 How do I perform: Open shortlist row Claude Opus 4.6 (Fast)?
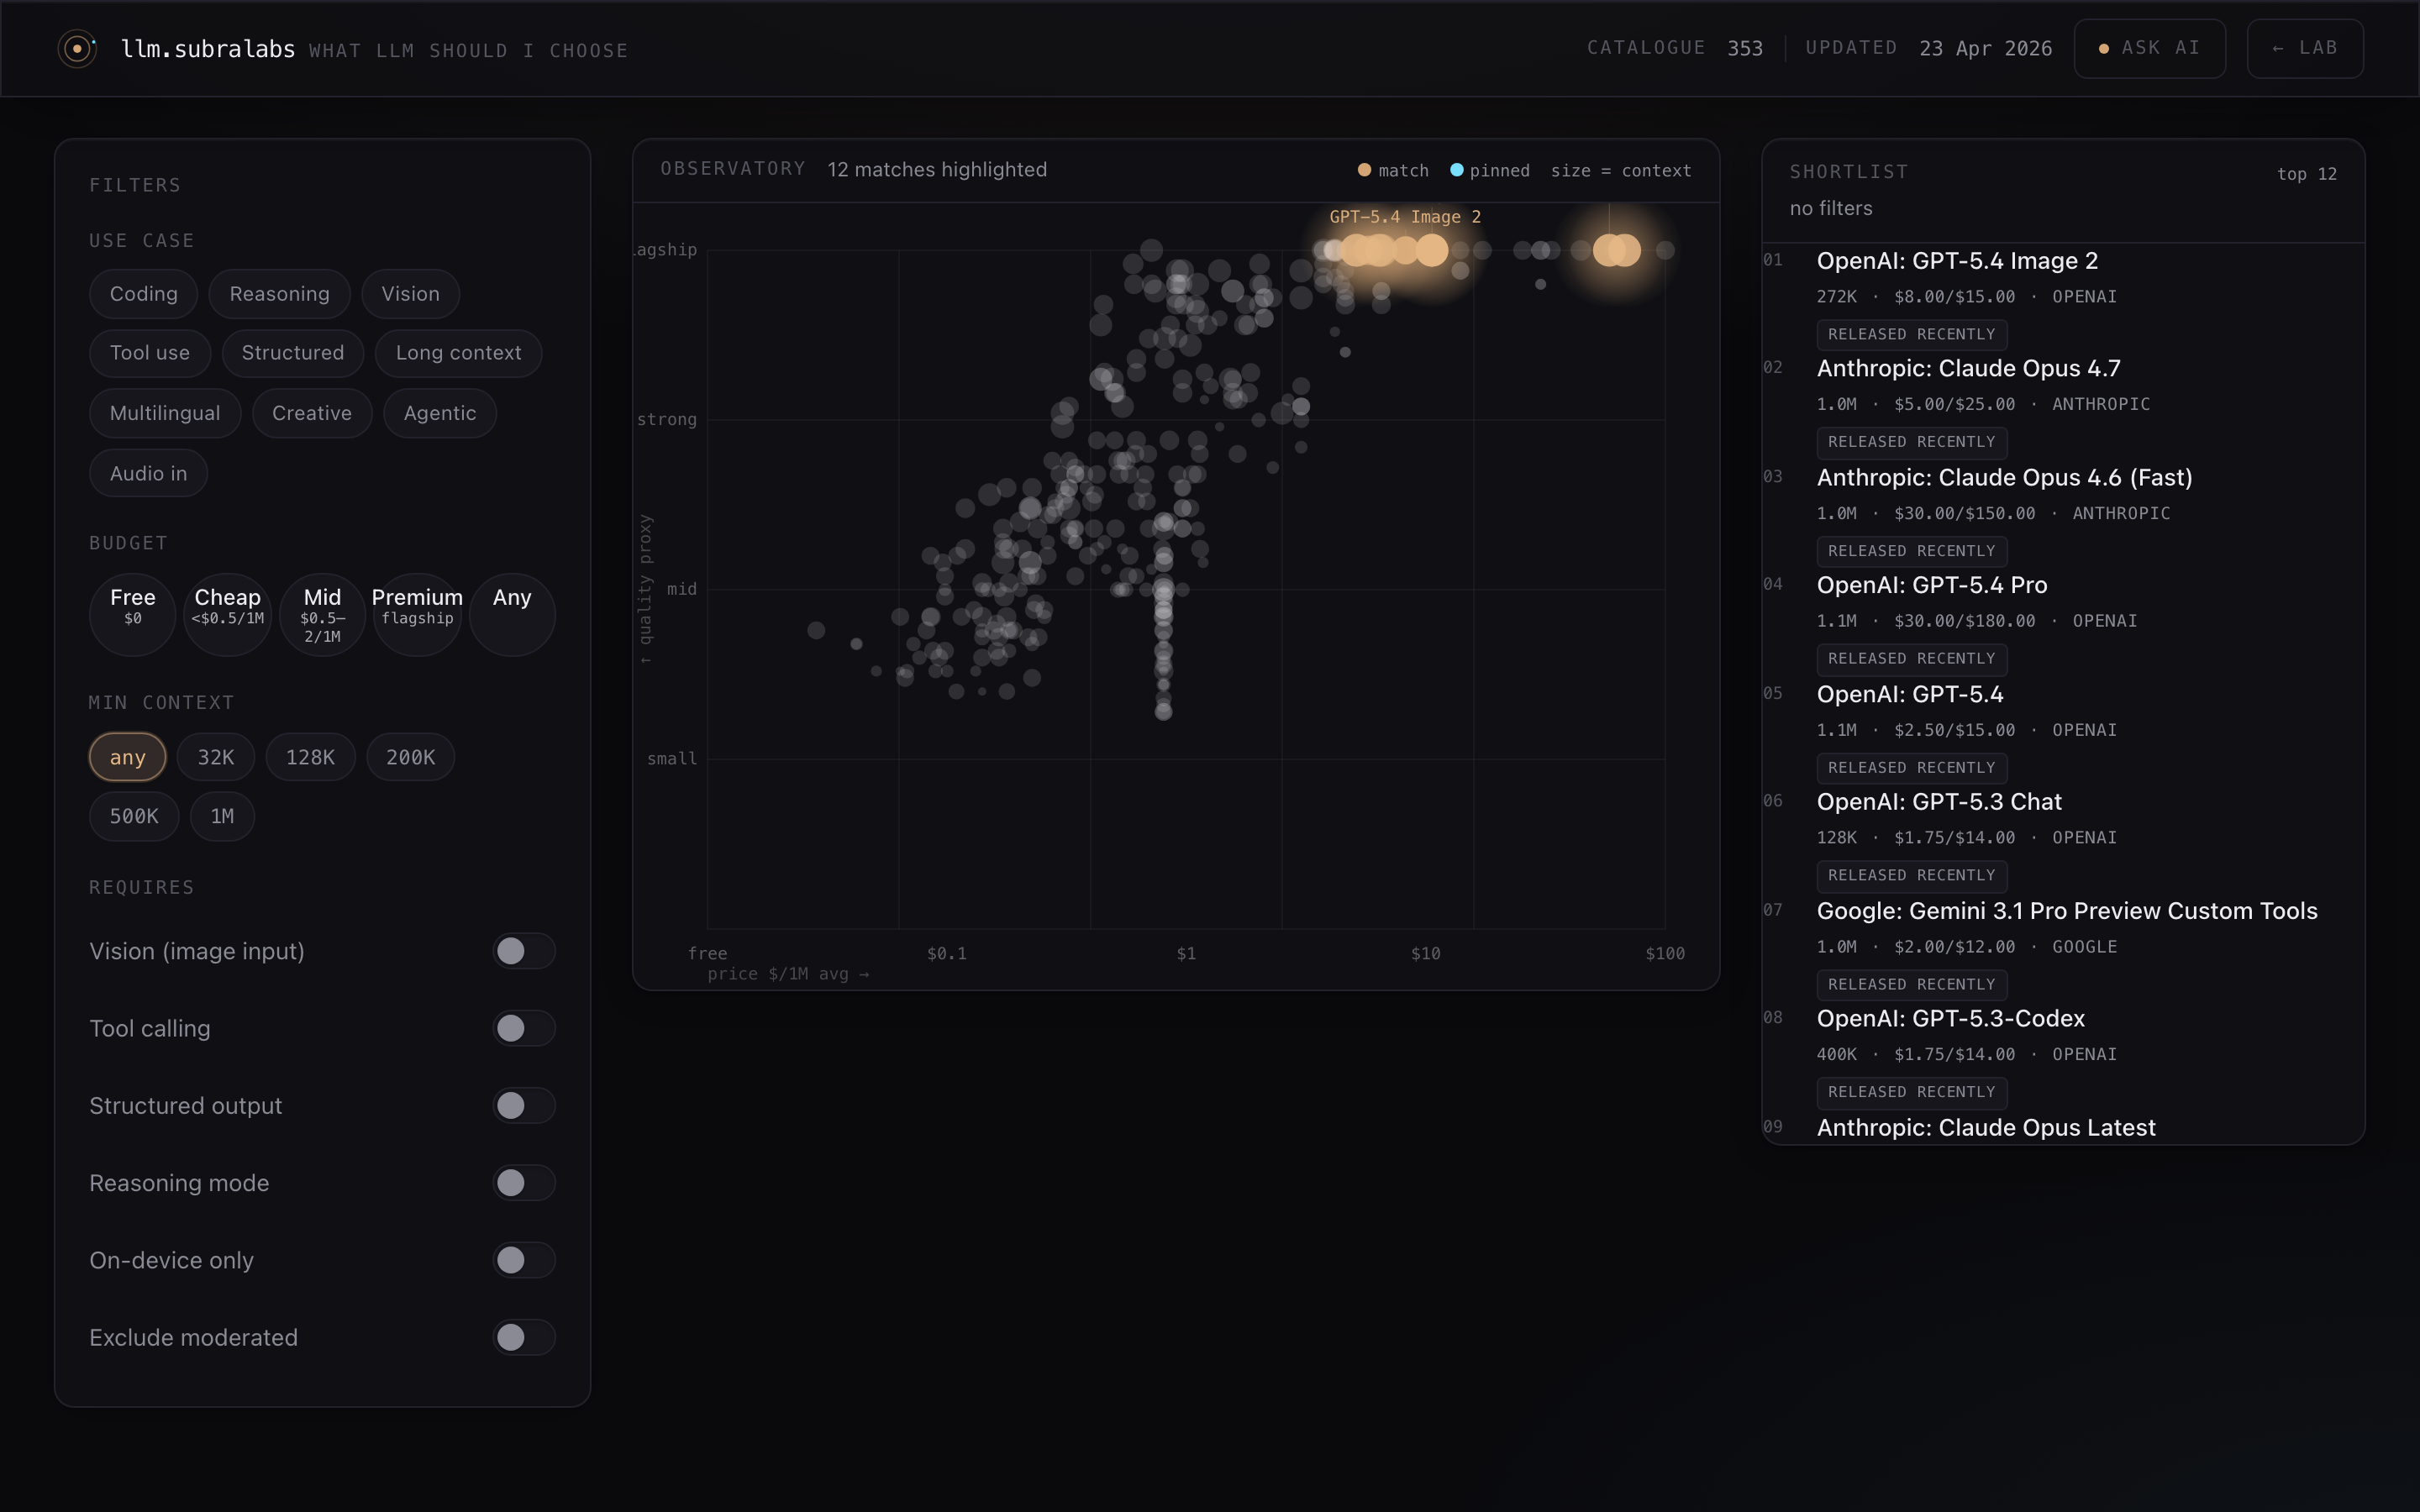[2063, 514]
